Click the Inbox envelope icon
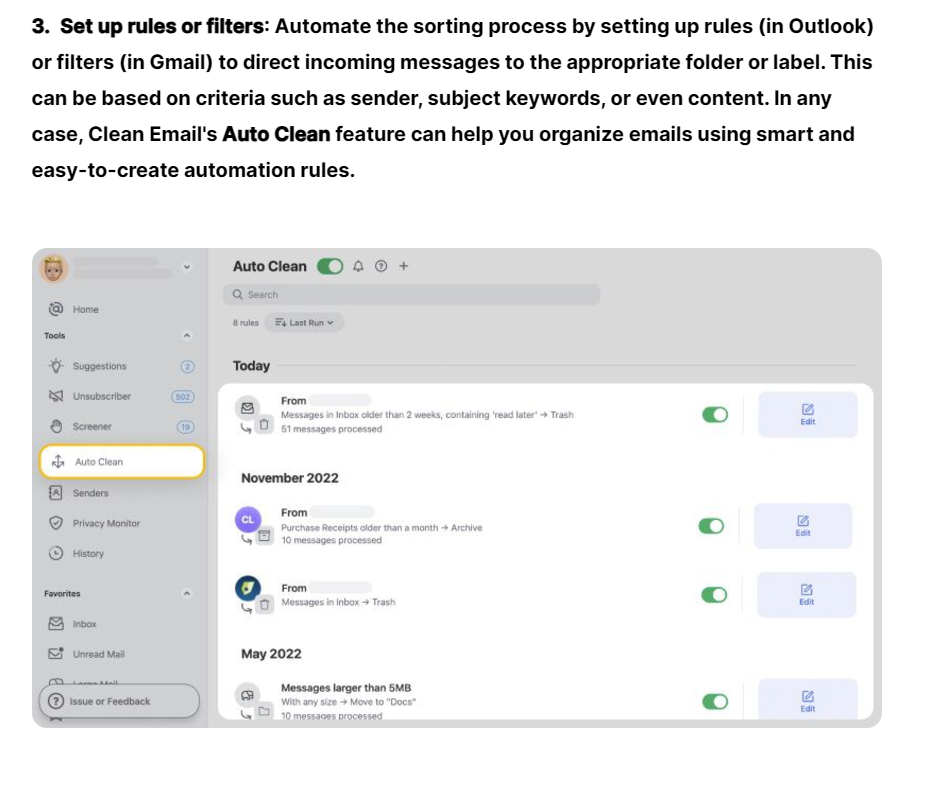Screen dimensions: 938x785 (56, 623)
